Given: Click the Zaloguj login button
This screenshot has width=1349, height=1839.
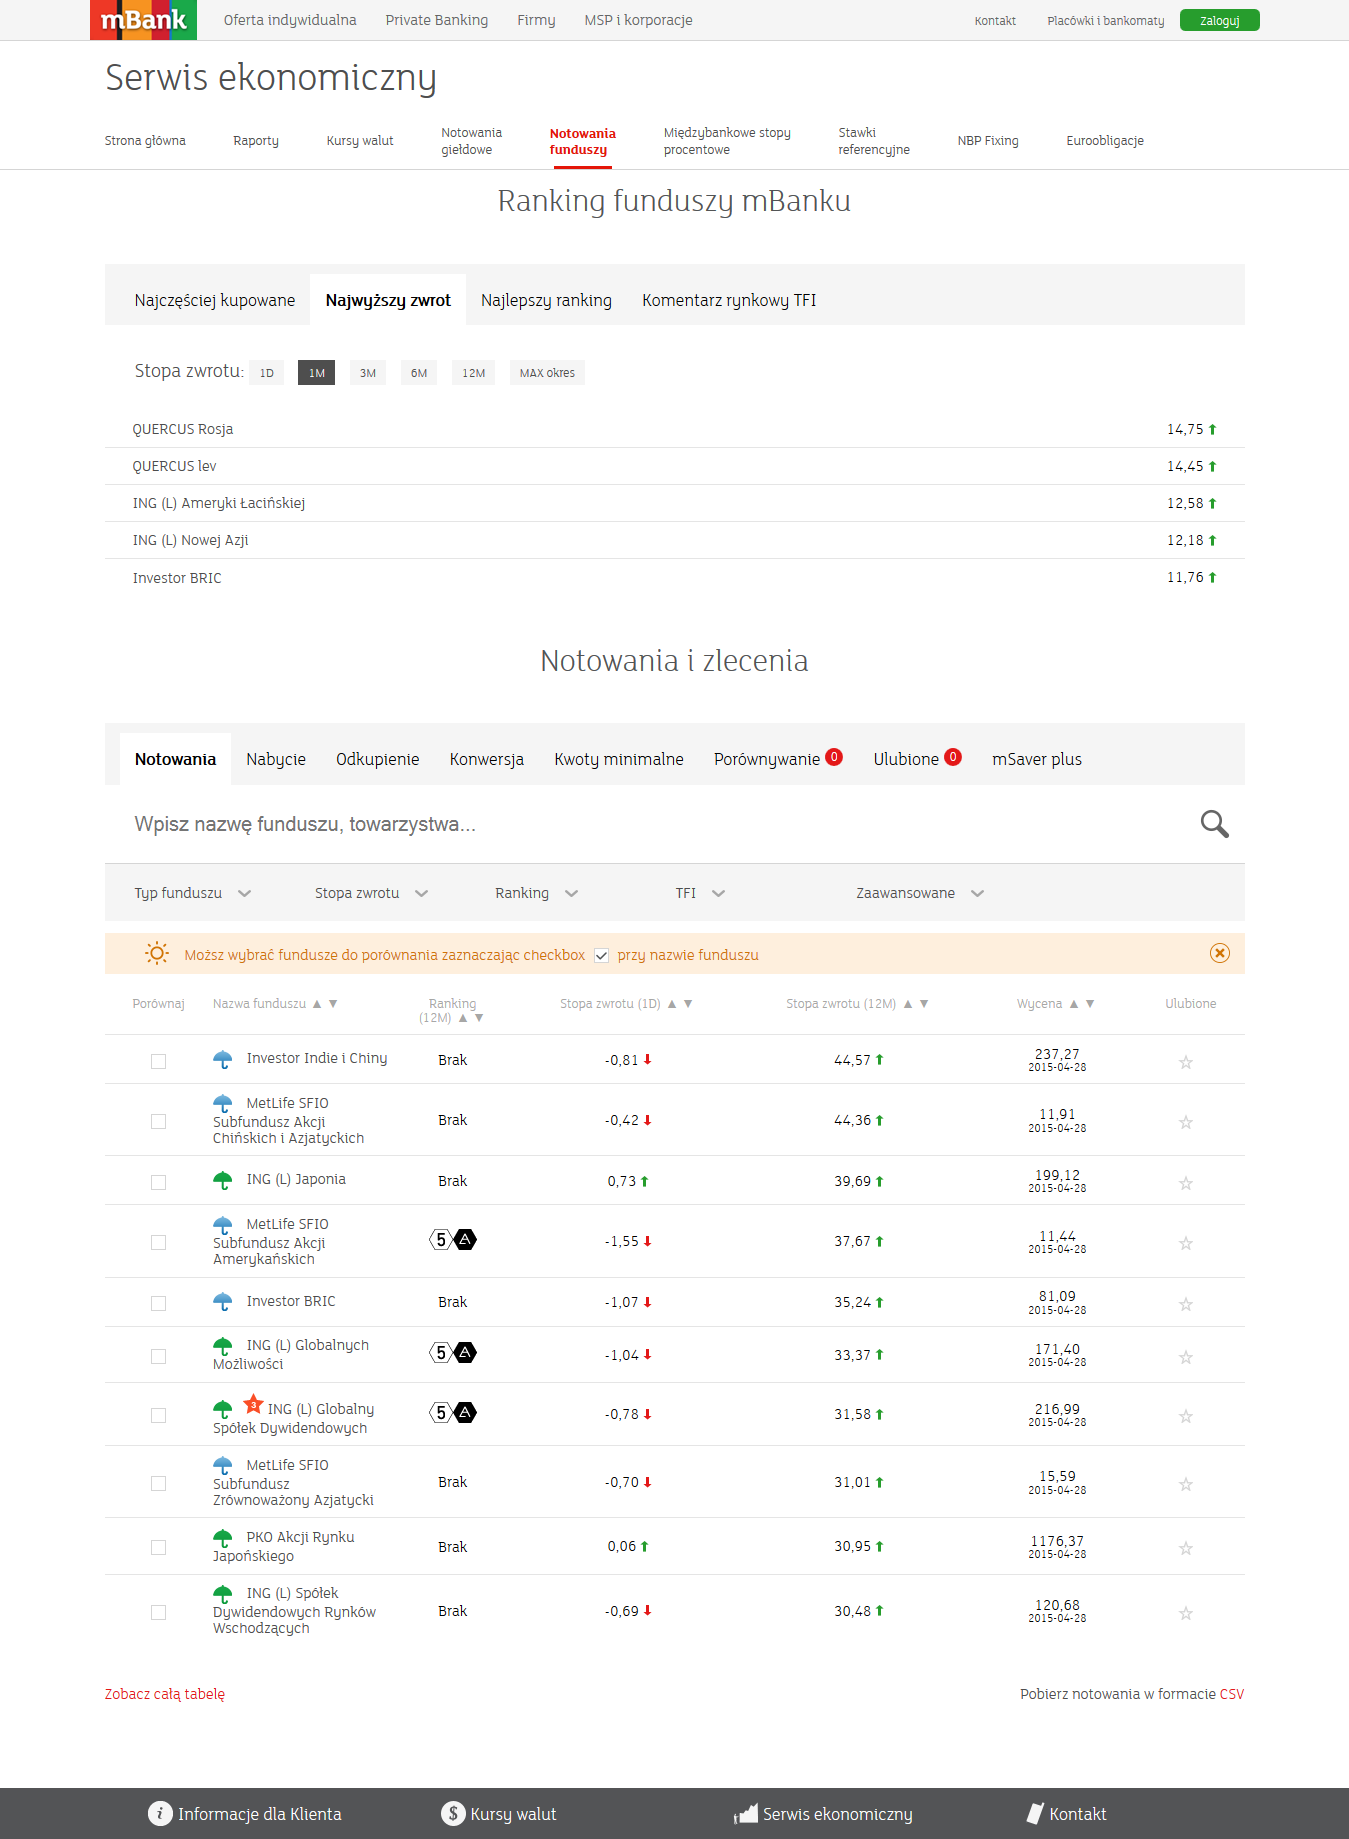Looking at the screenshot, I should click(1219, 20).
